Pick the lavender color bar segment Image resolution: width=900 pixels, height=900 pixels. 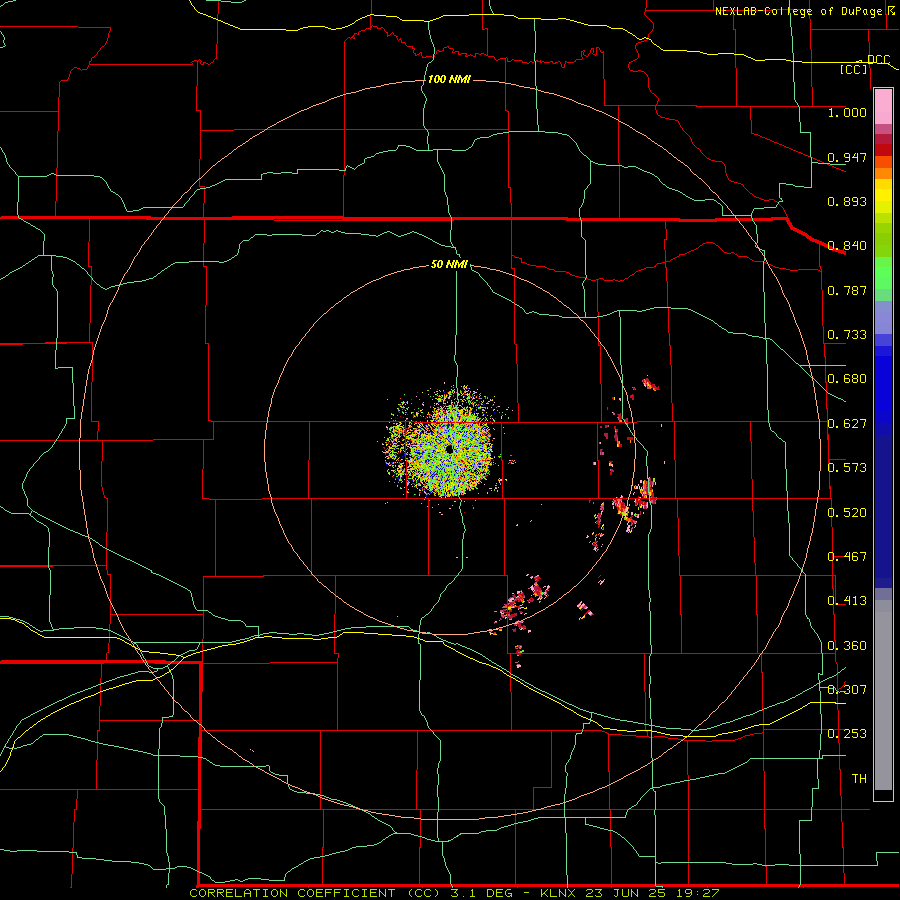click(883, 317)
